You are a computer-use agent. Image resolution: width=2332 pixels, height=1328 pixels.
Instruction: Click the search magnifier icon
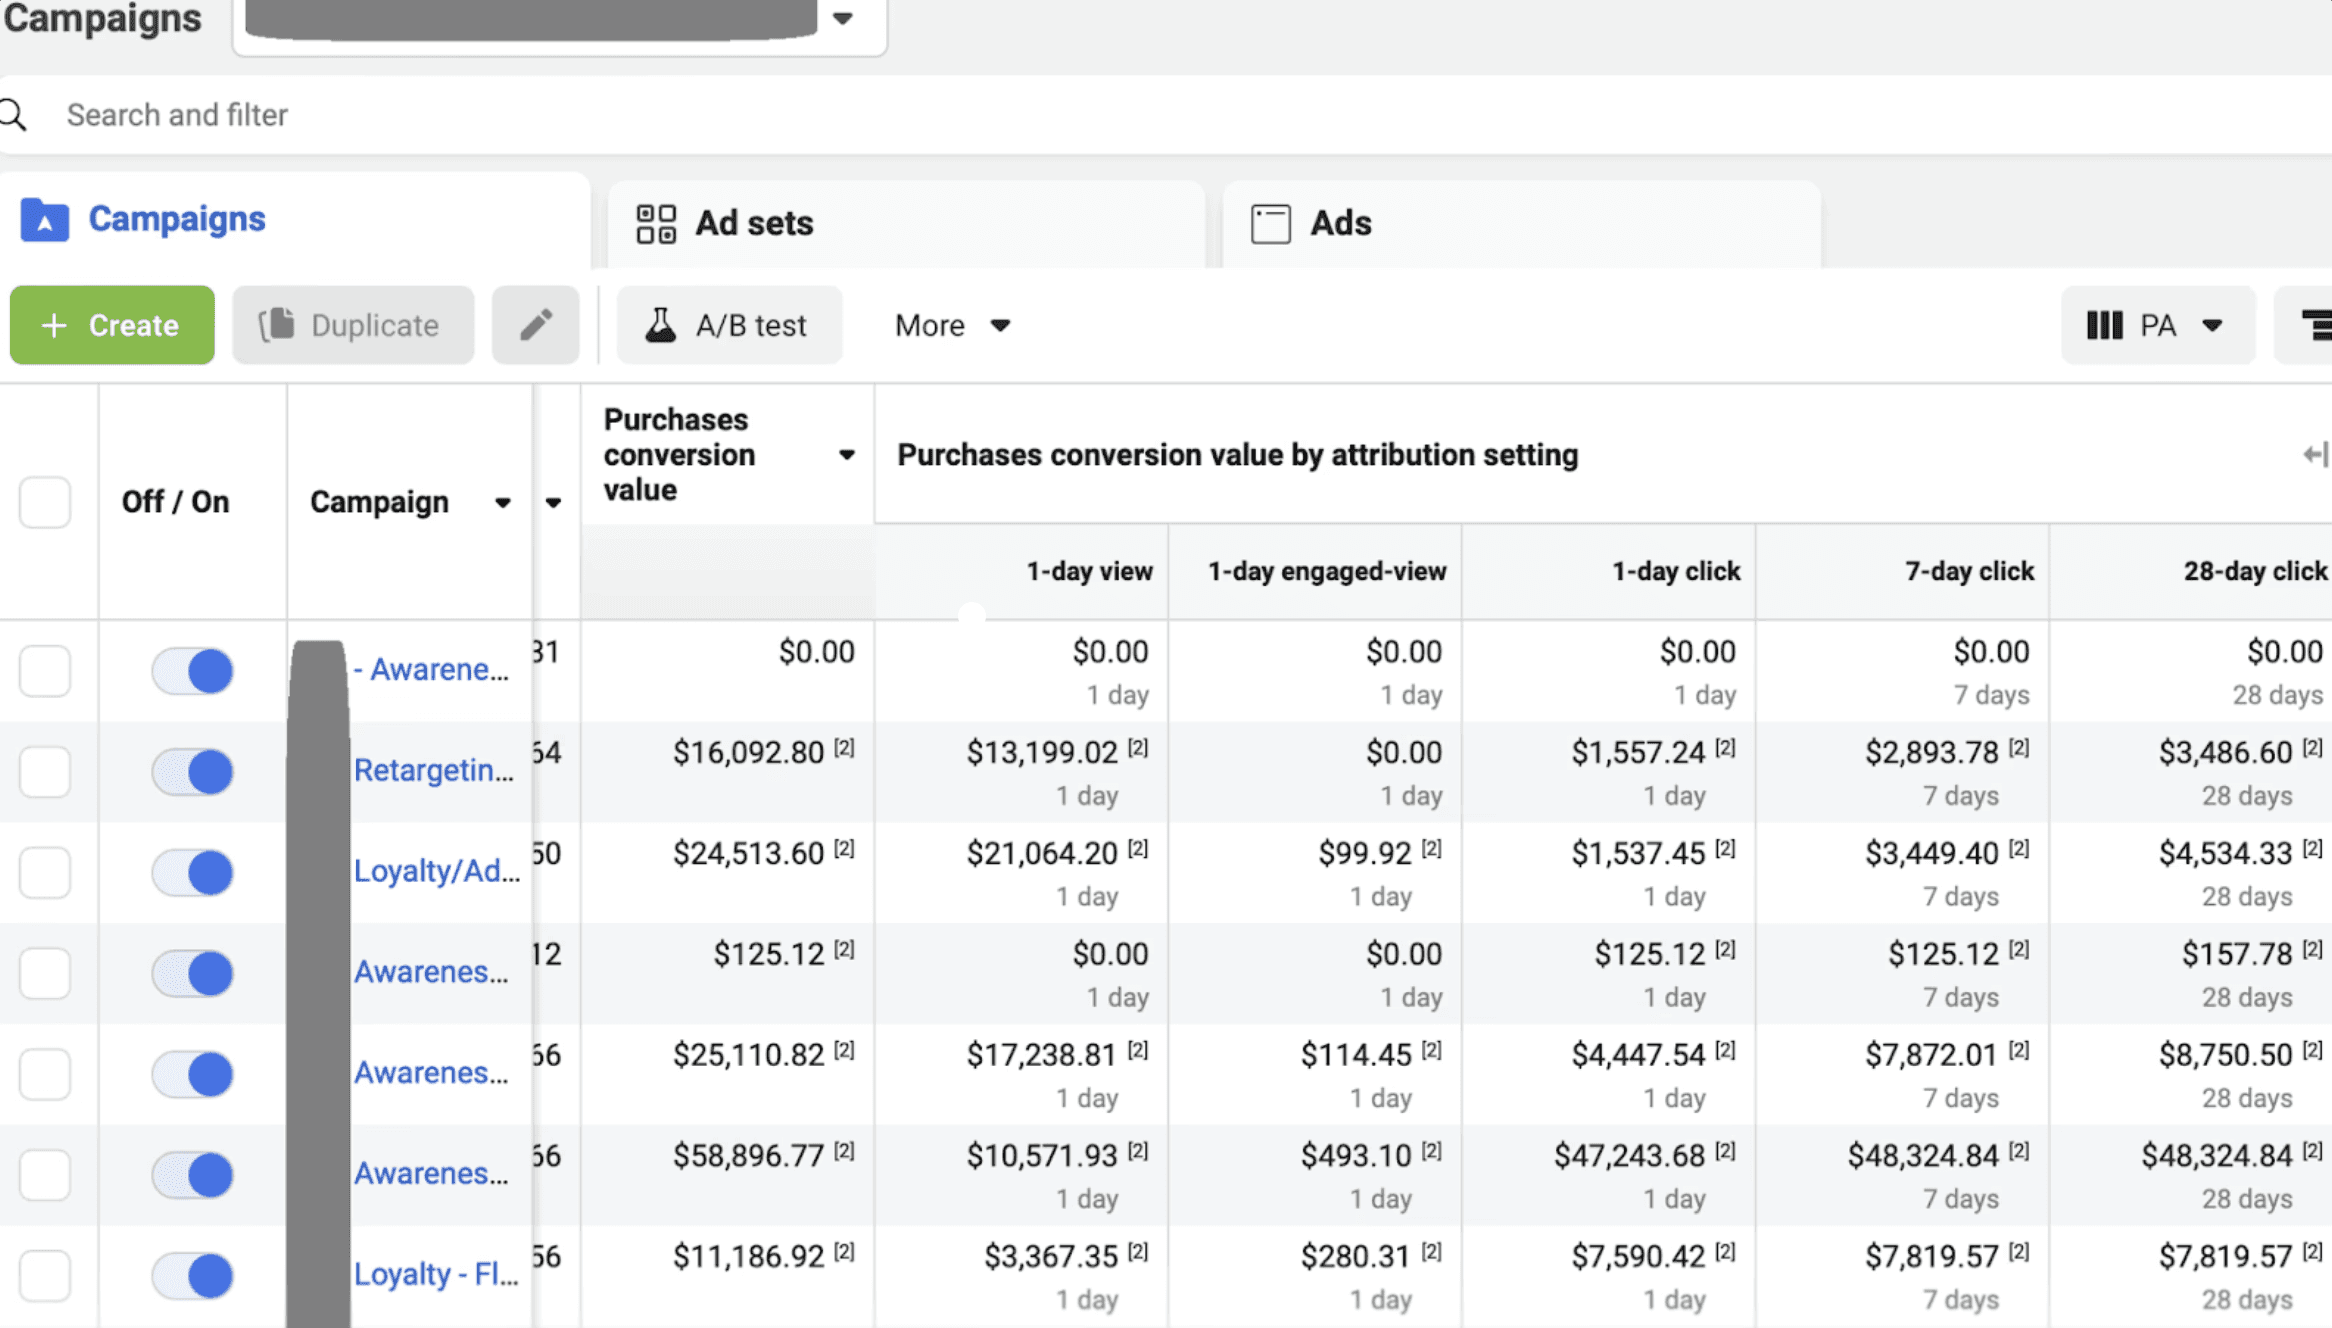[14, 115]
